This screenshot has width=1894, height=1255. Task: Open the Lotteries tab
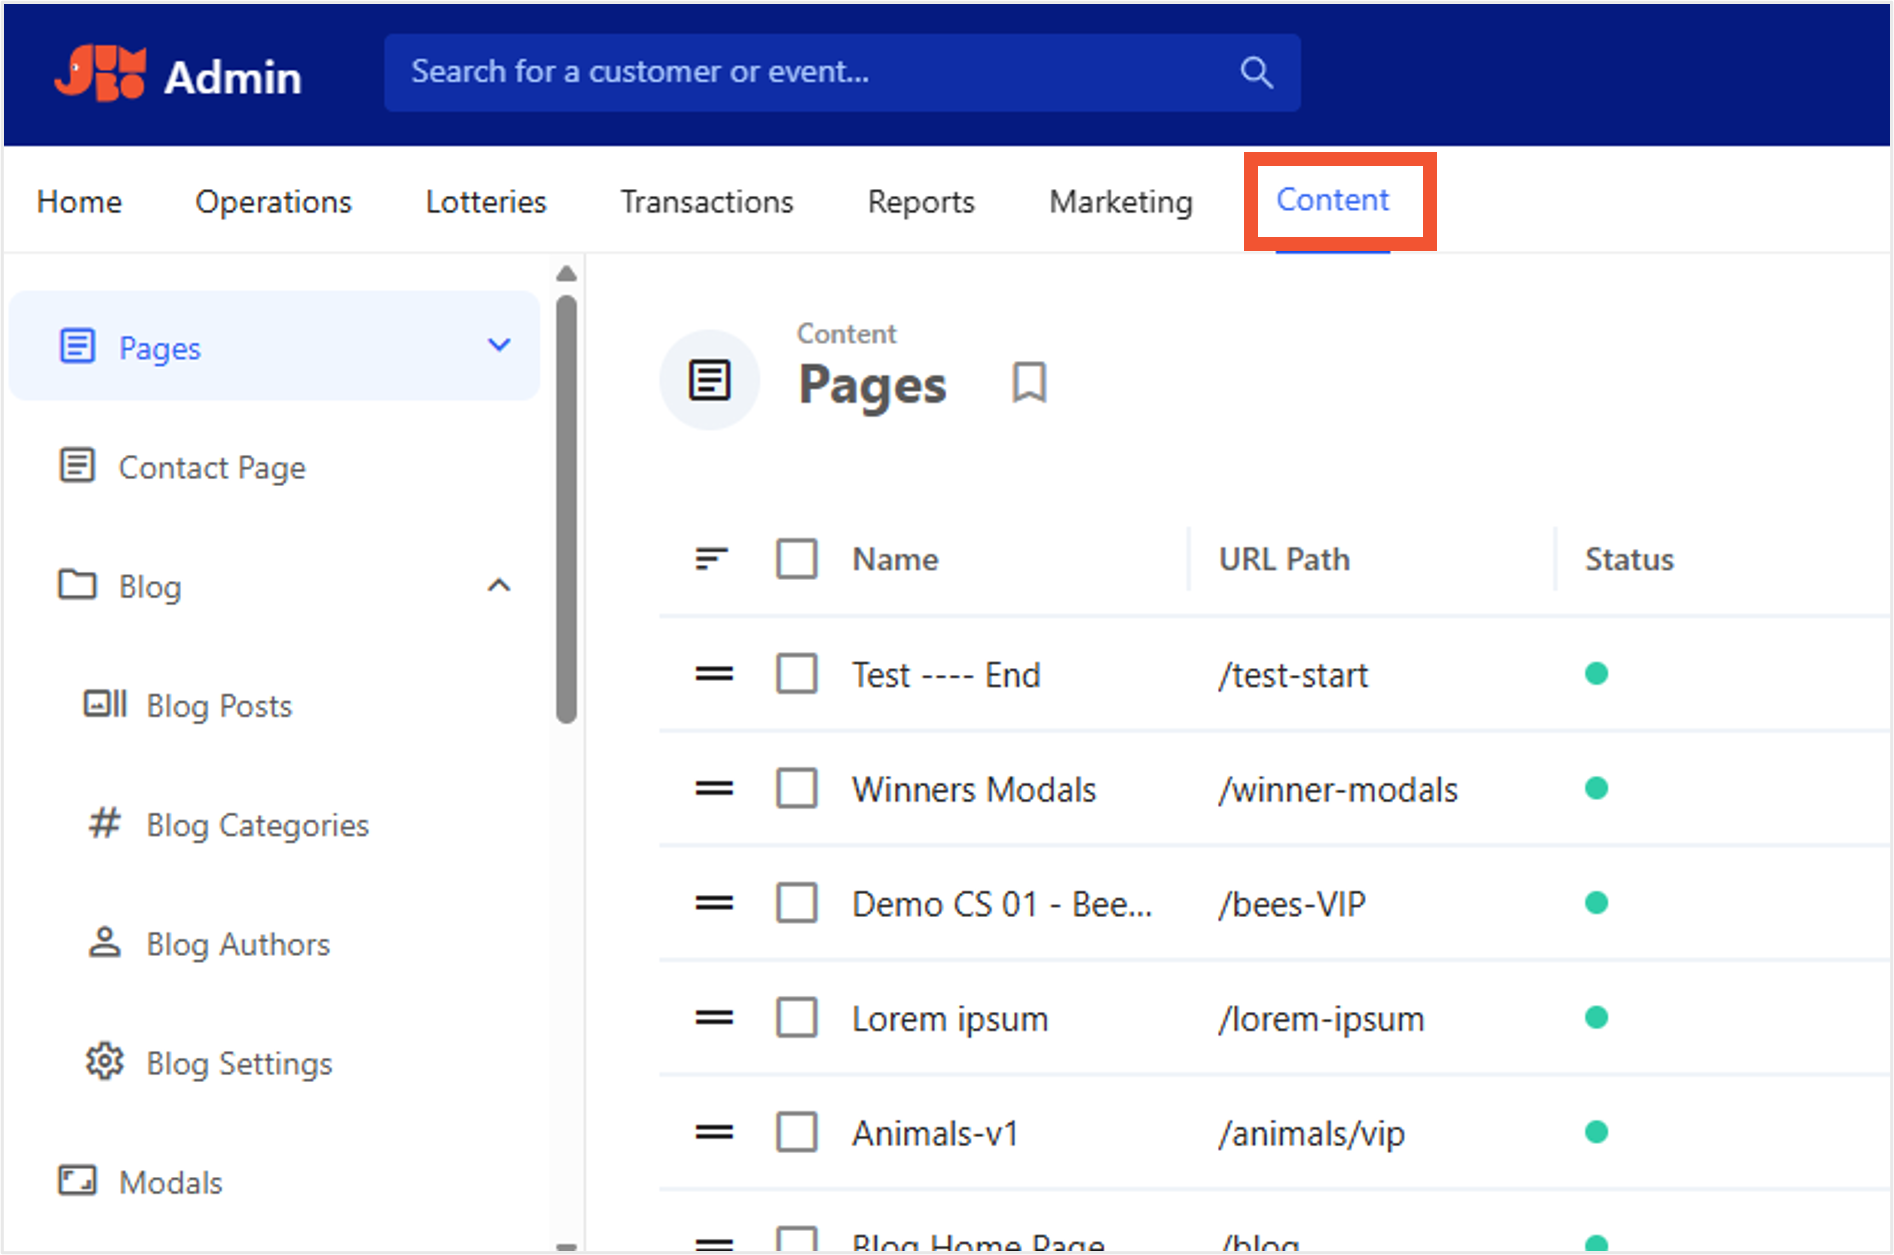tap(486, 201)
